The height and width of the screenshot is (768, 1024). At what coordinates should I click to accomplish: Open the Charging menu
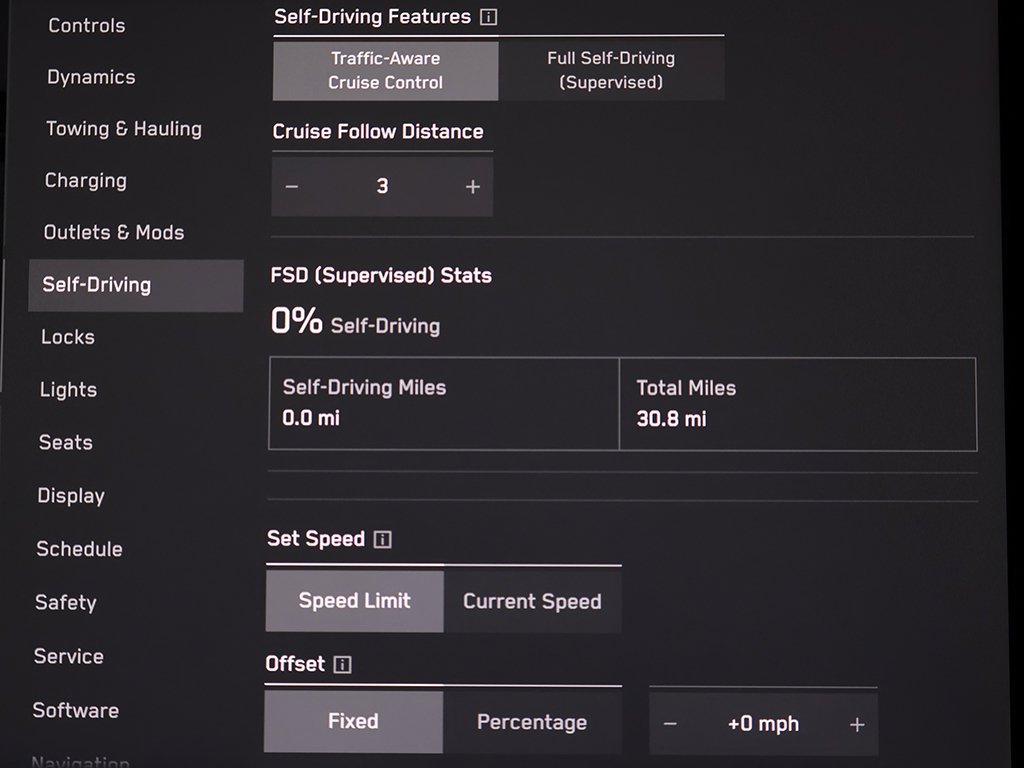tap(86, 180)
